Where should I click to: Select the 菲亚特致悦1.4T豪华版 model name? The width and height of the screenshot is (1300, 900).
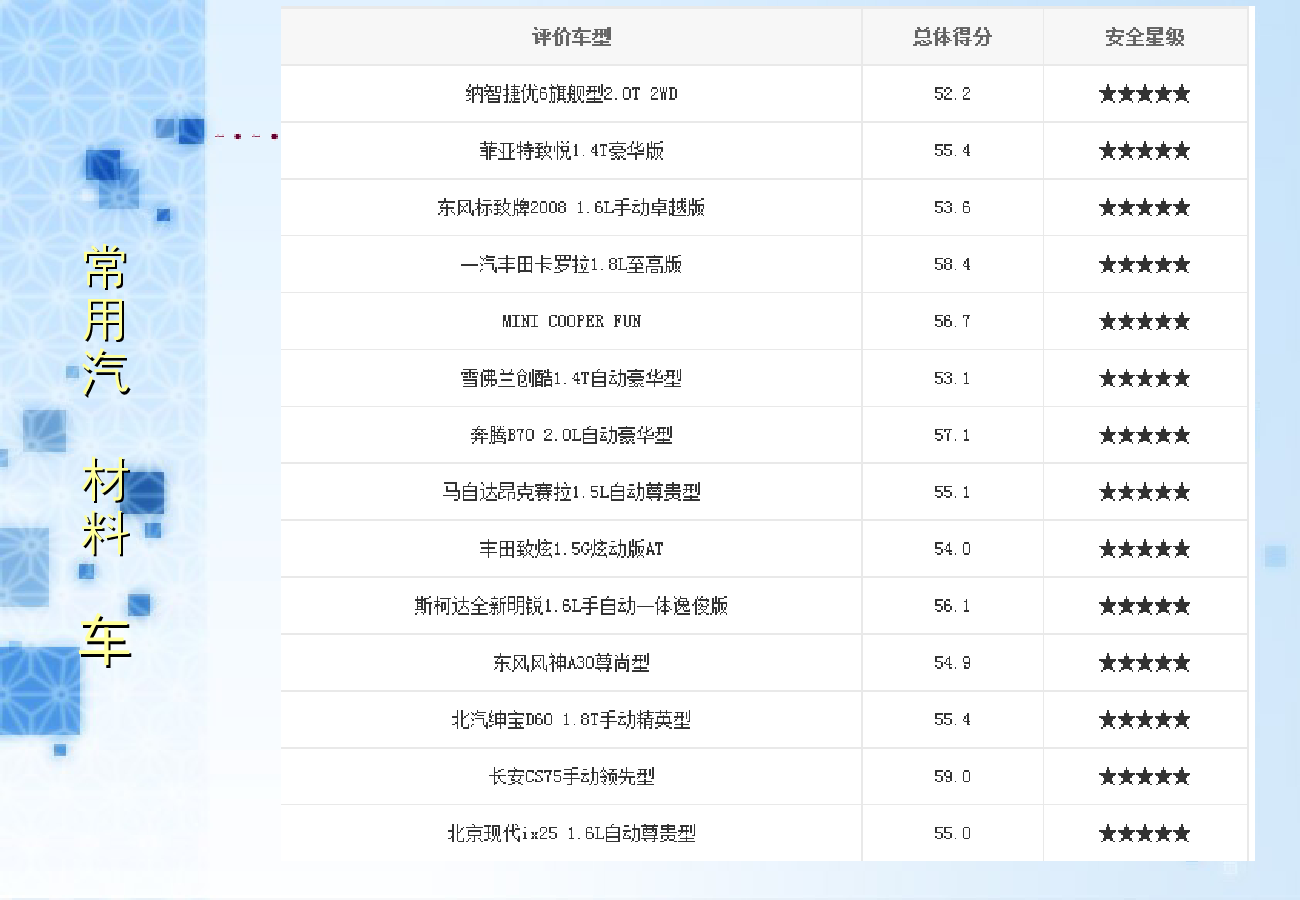tap(571, 151)
